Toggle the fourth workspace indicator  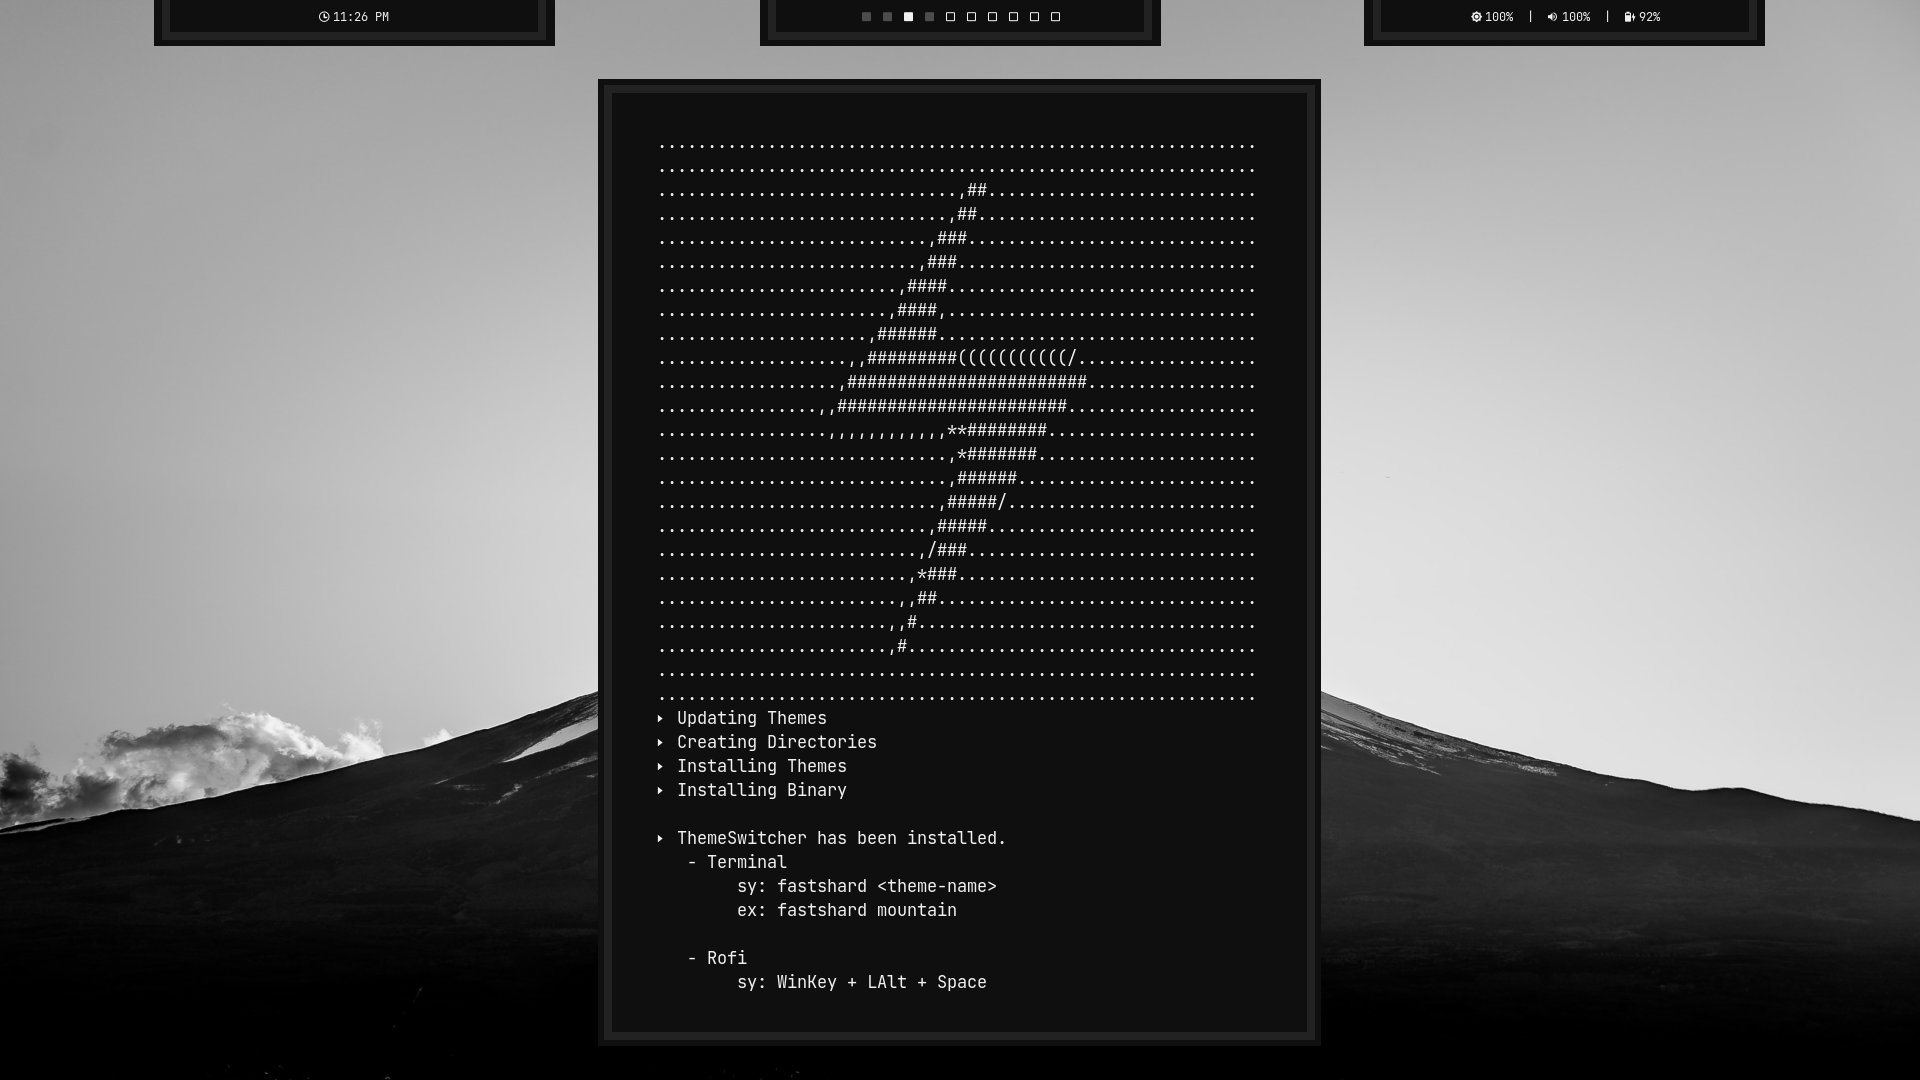pos(928,17)
